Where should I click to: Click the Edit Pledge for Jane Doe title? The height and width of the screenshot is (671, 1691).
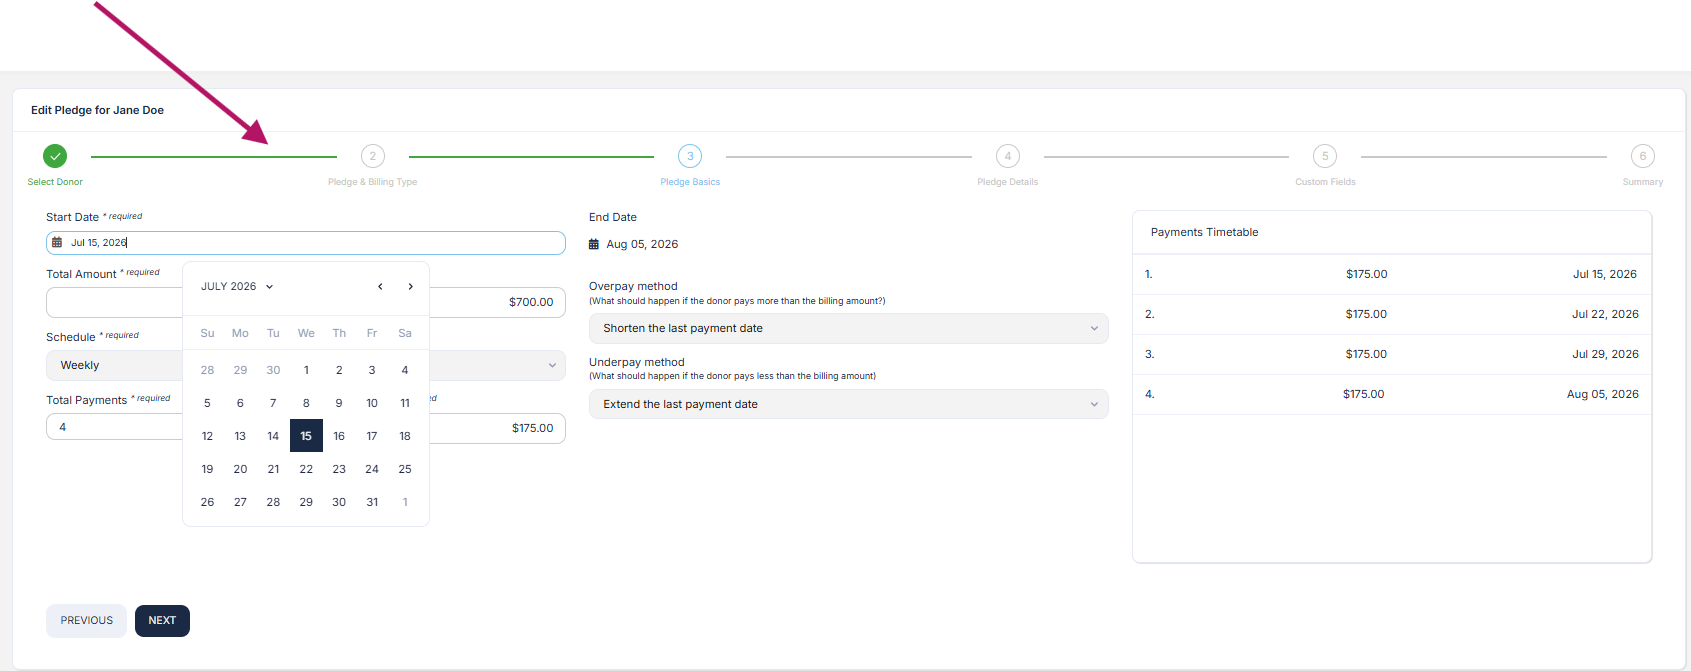click(x=97, y=110)
